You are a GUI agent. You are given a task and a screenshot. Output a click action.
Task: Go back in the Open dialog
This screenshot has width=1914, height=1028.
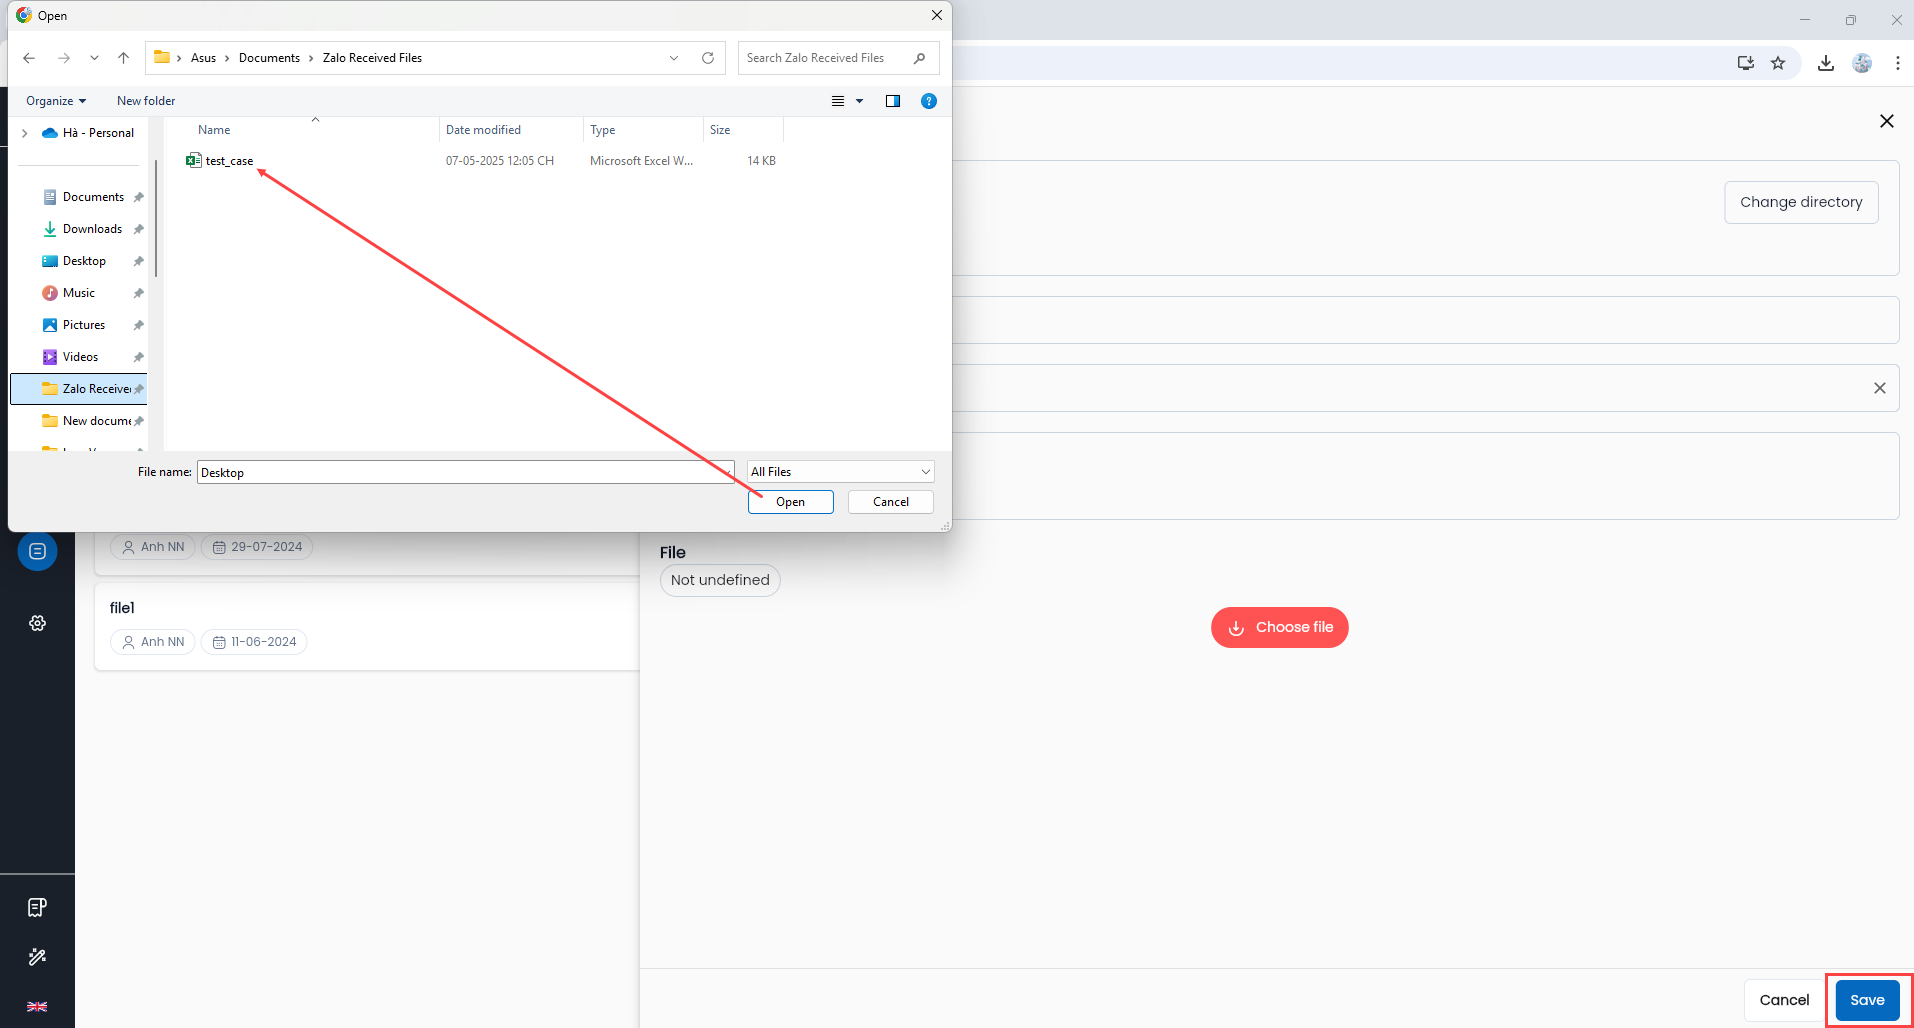[29, 58]
